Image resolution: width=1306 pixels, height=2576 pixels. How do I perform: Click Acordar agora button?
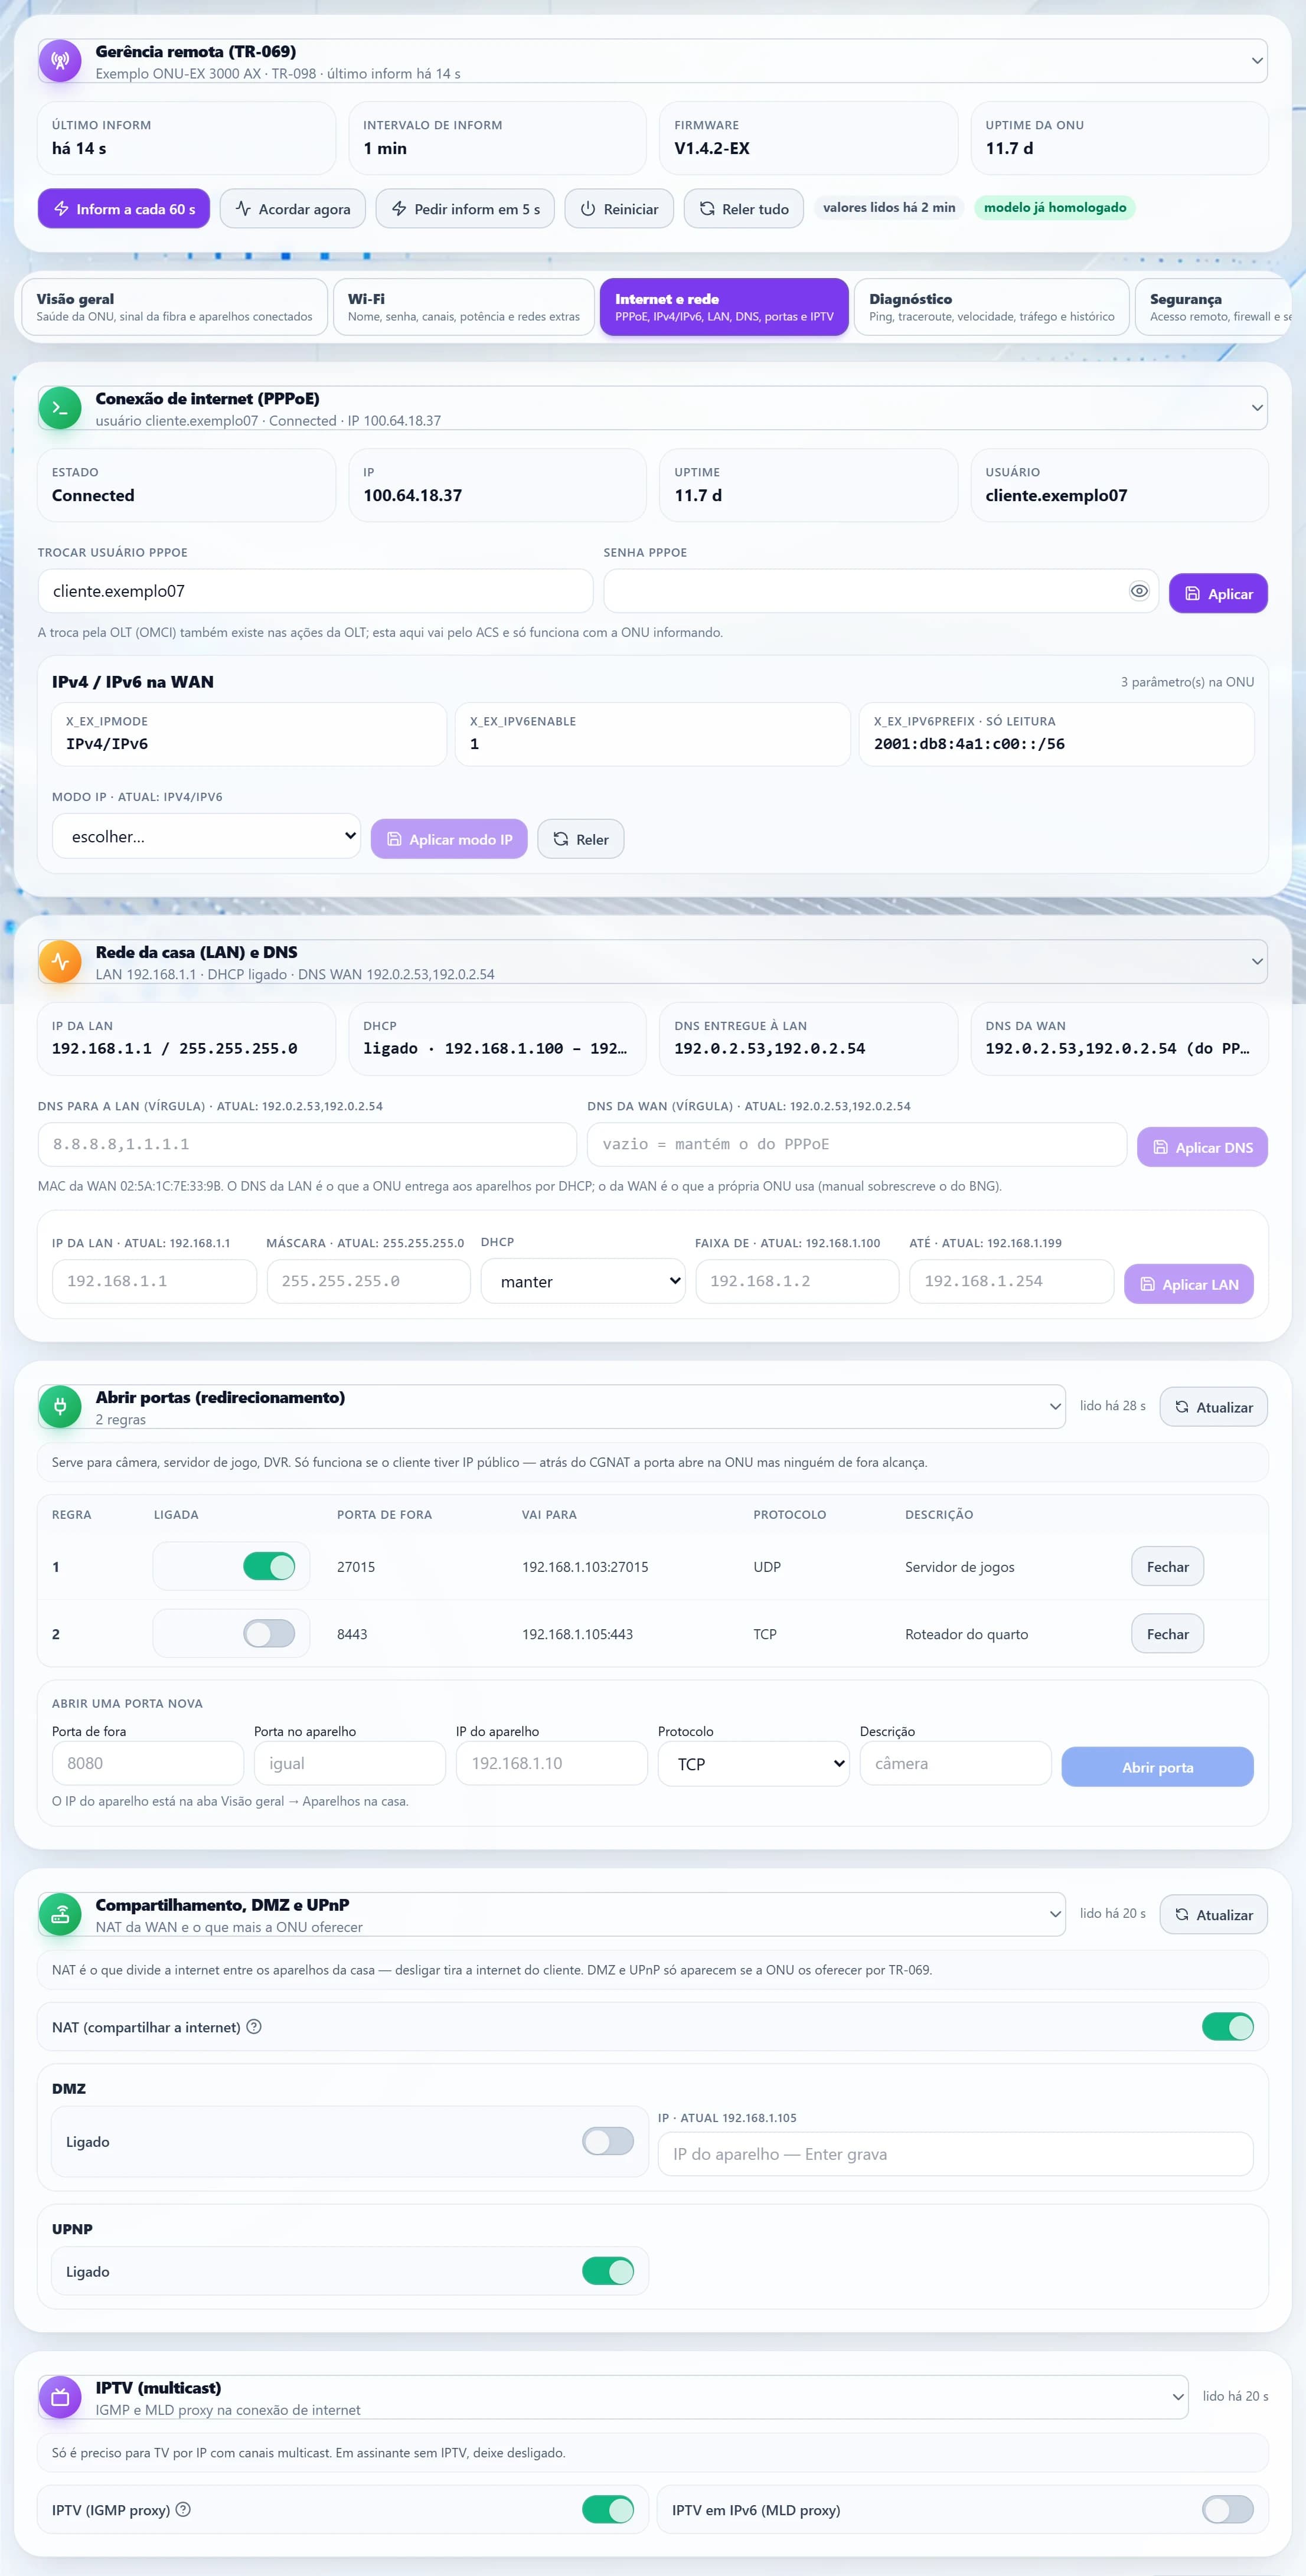pos(293,208)
